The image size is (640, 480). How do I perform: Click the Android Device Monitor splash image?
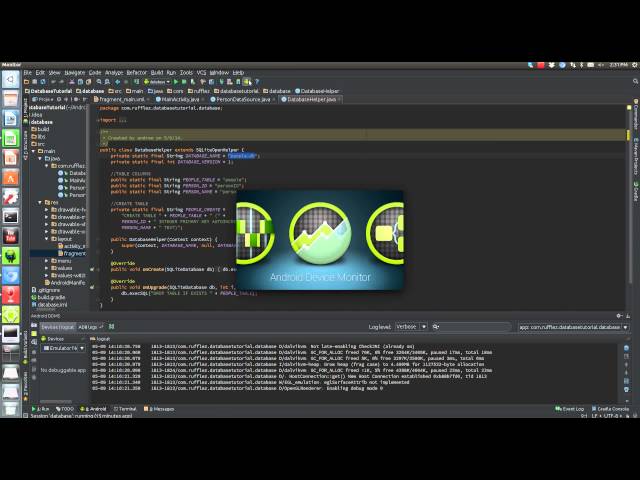click(320, 240)
